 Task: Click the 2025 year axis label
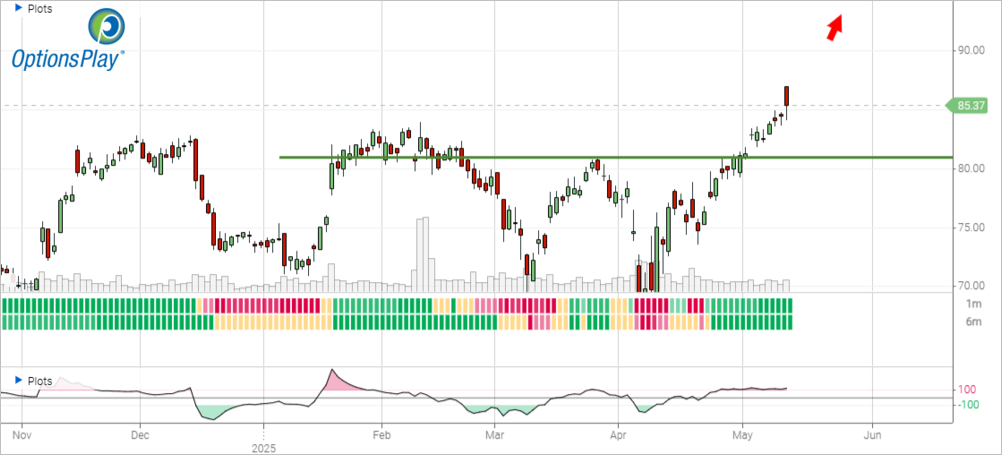[x=263, y=448]
